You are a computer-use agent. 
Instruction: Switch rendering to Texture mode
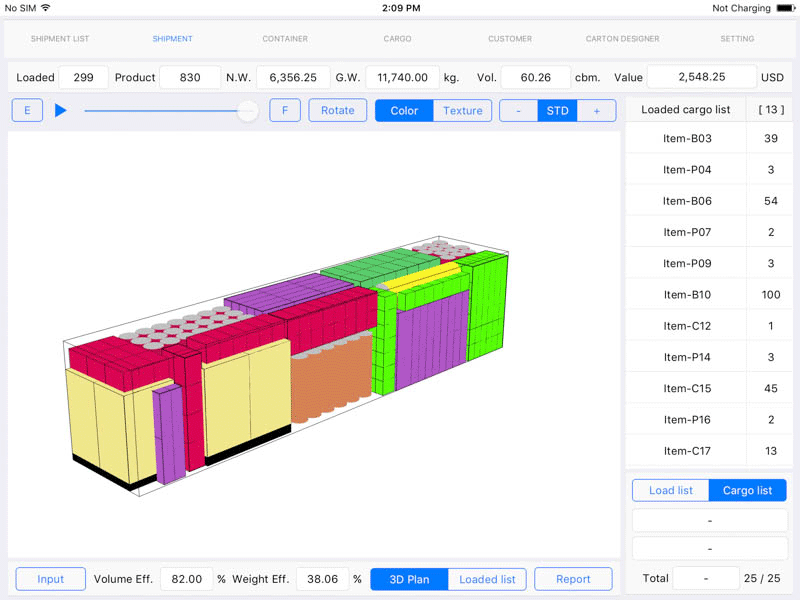(x=462, y=110)
